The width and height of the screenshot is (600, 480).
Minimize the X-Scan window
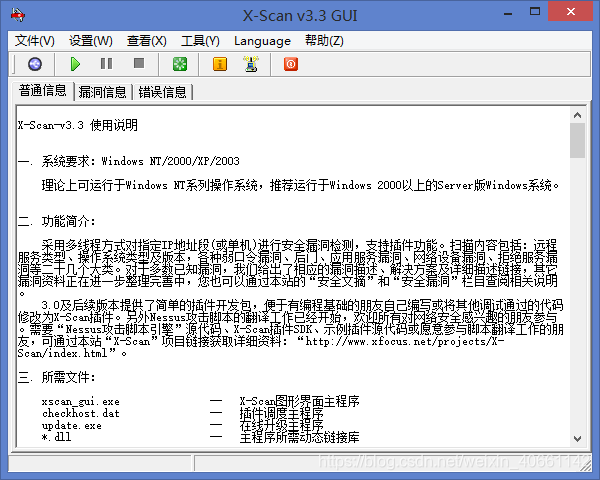pyautogui.click(x=508, y=13)
